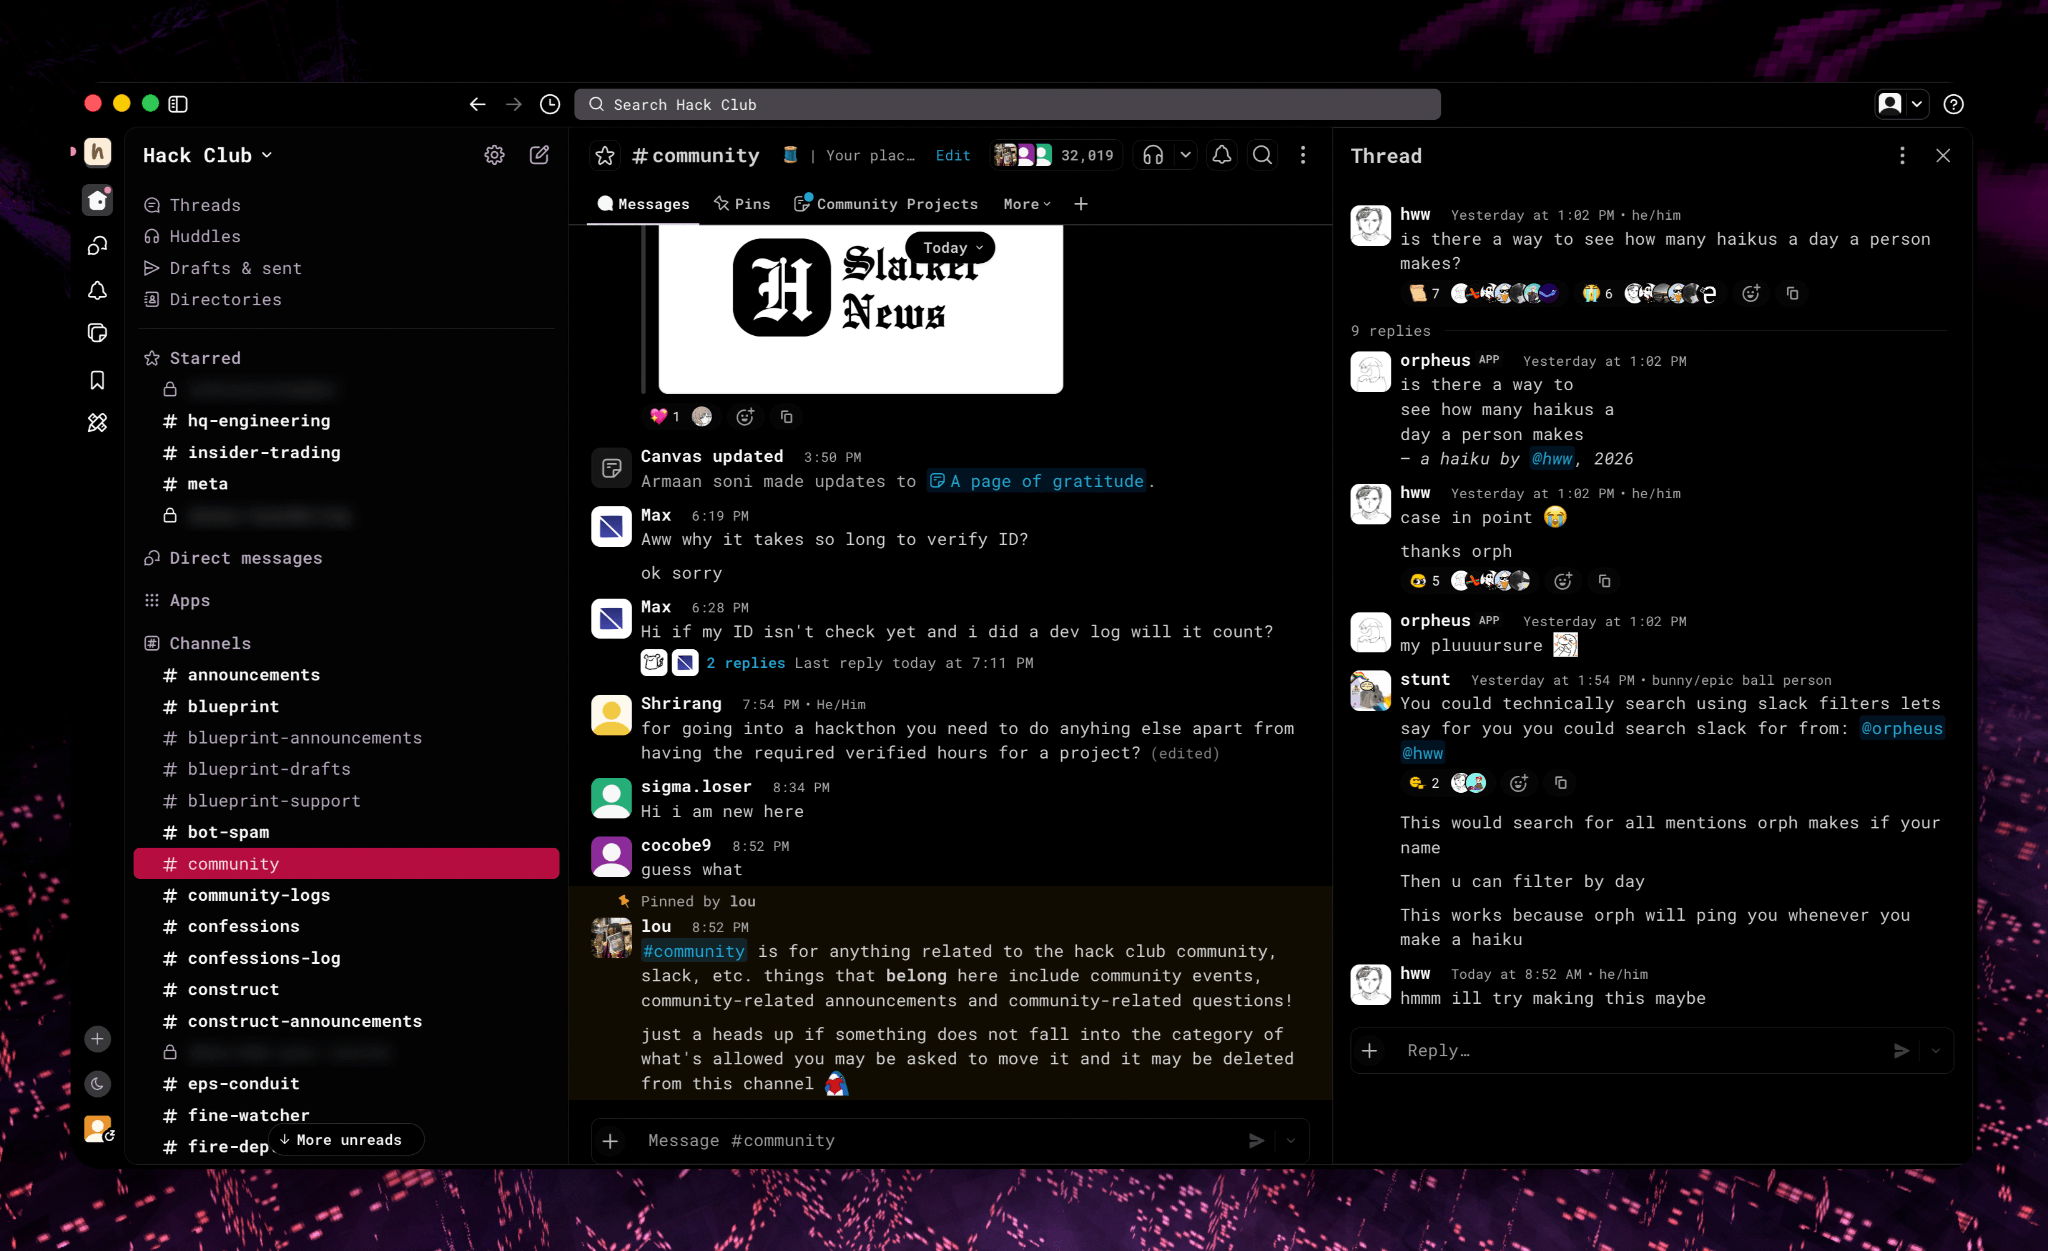Image resolution: width=2048 pixels, height=1251 pixels.
Task: Open workspace settings gear icon
Action: point(494,155)
